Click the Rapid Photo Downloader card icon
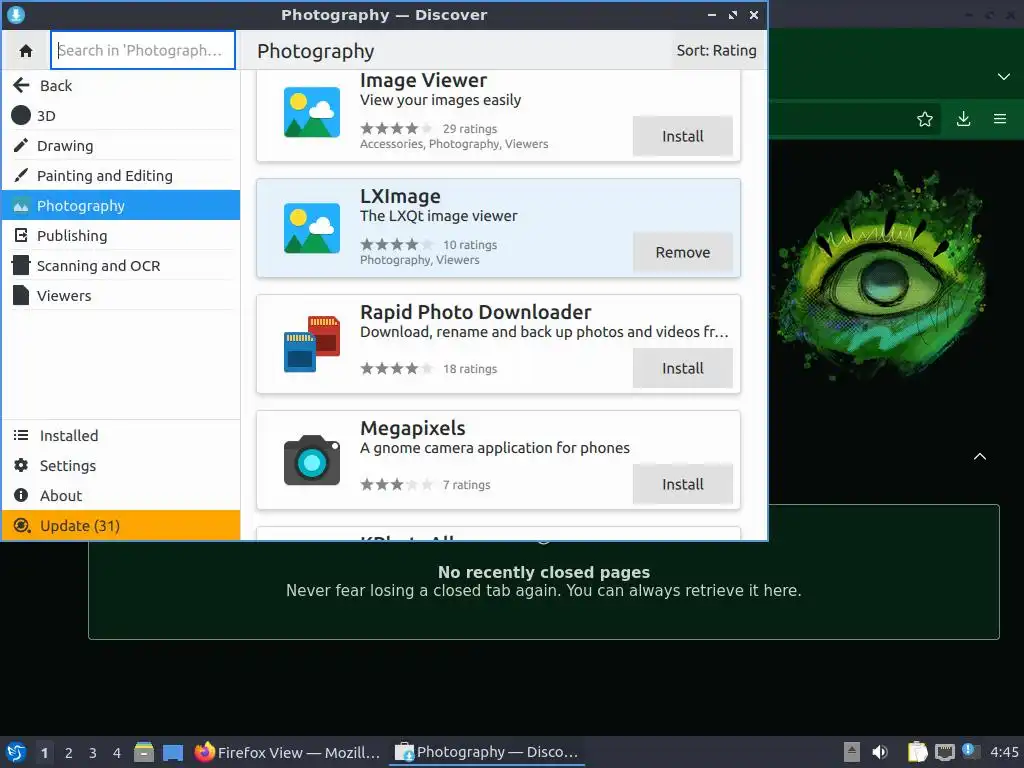The image size is (1024, 768). pyautogui.click(x=312, y=344)
